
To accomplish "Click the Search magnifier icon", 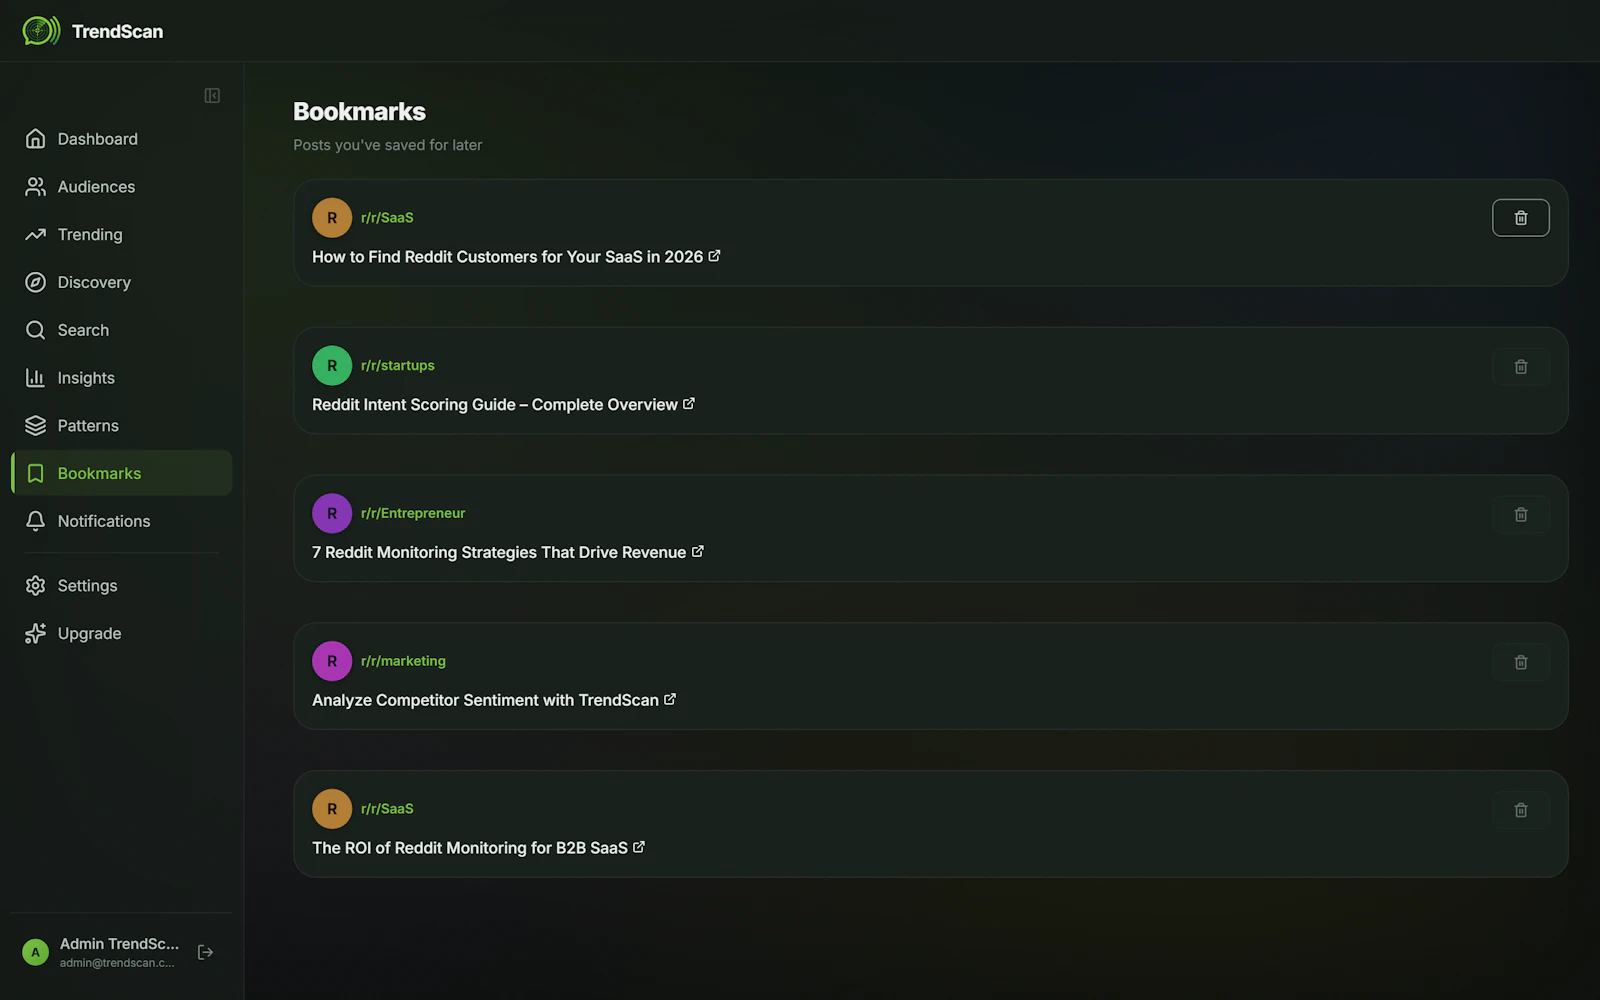I will click(x=36, y=330).
